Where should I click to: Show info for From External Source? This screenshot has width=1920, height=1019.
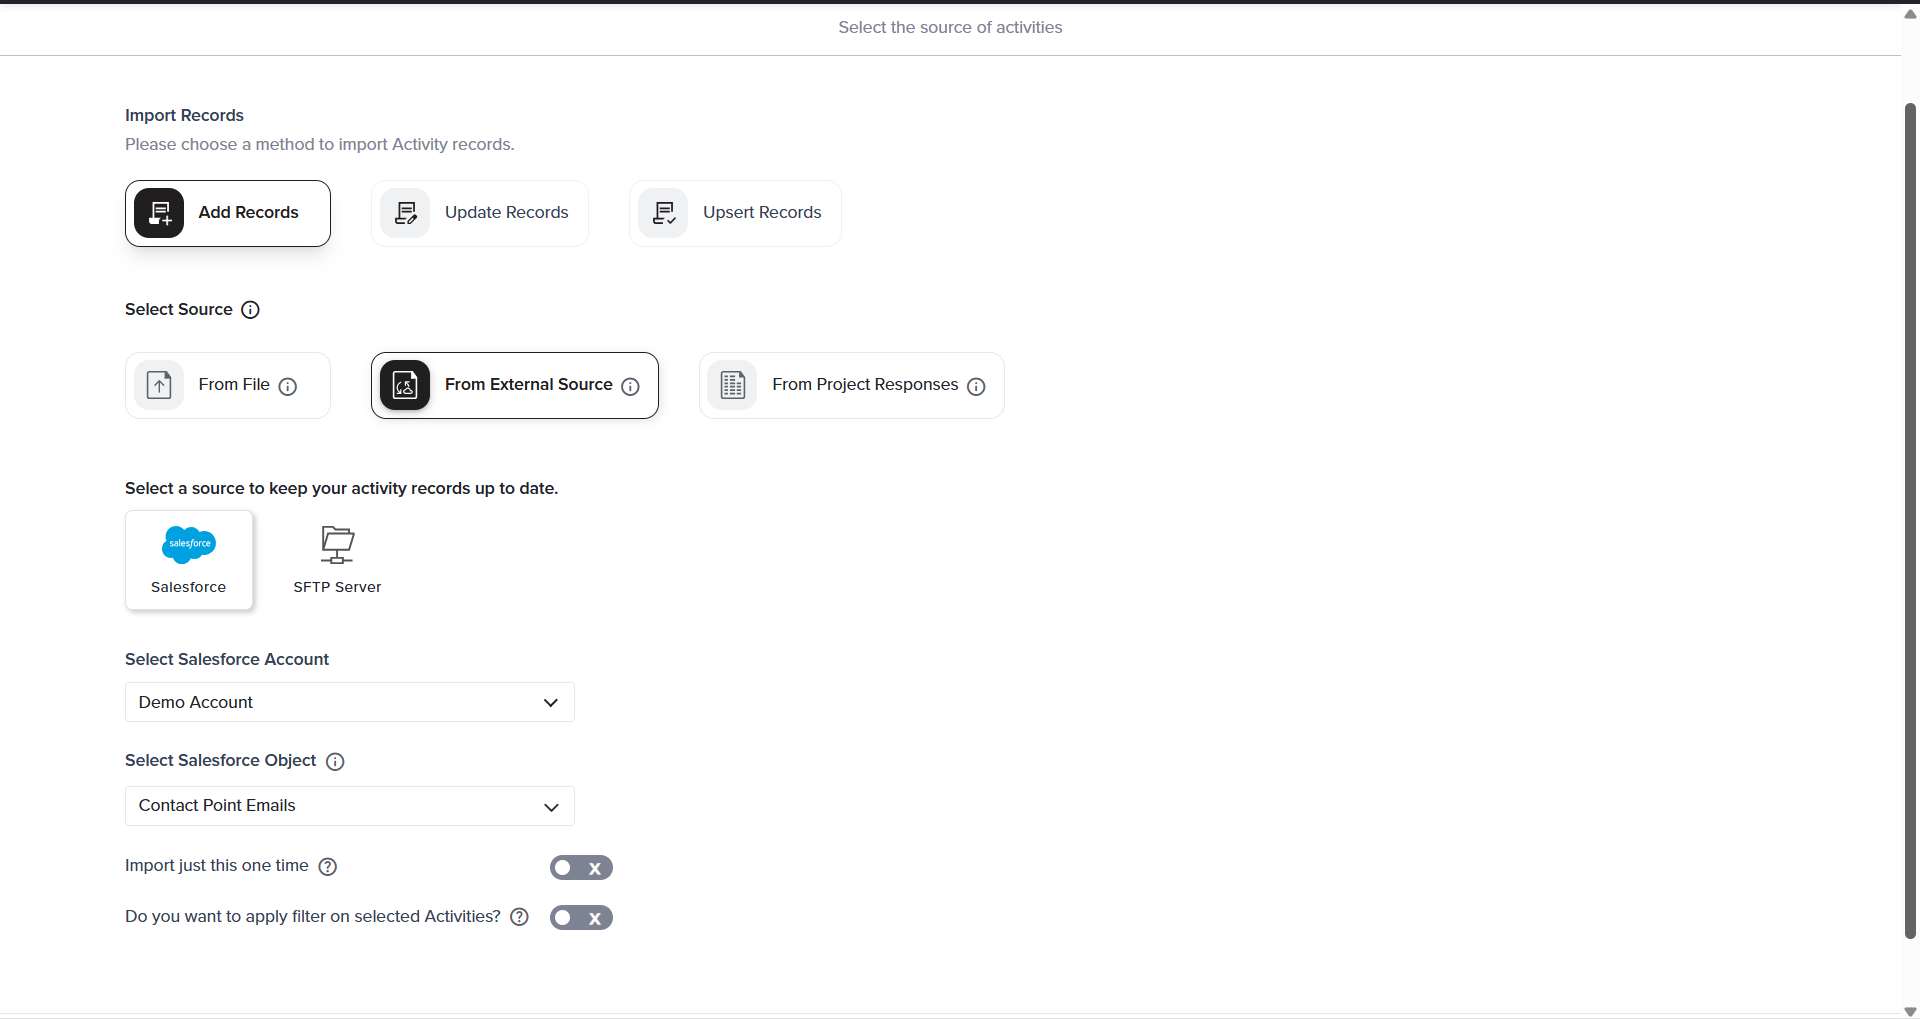630,386
